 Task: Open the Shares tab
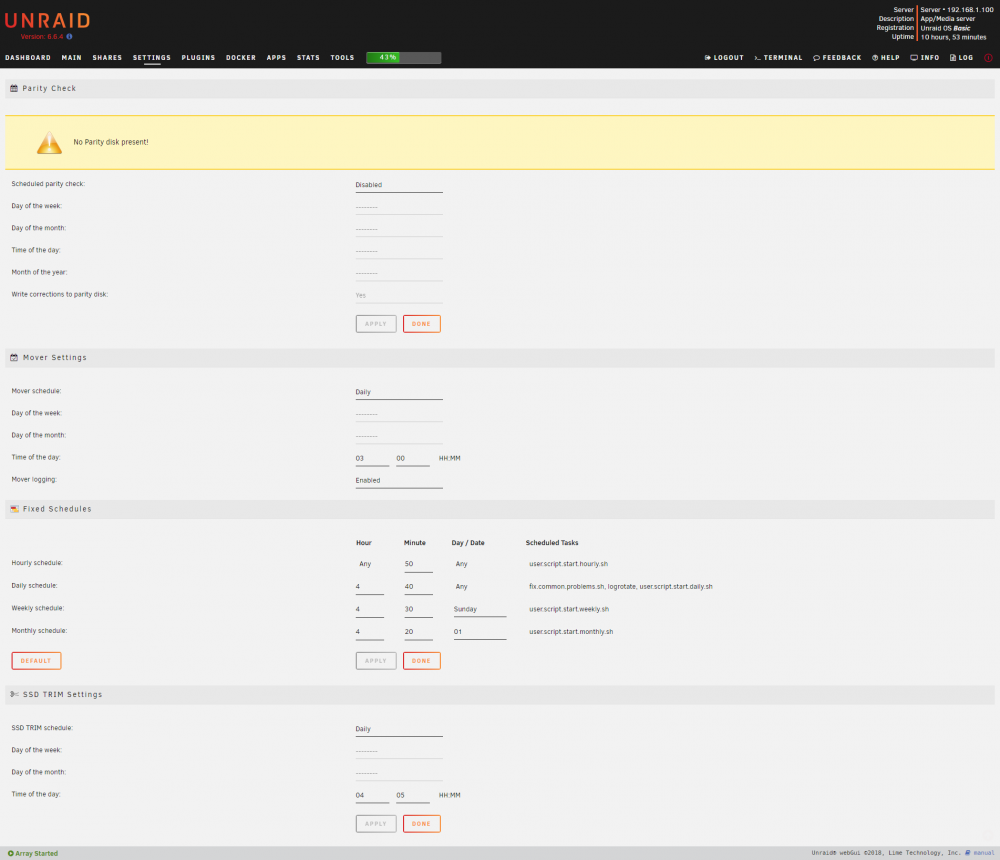(107, 58)
